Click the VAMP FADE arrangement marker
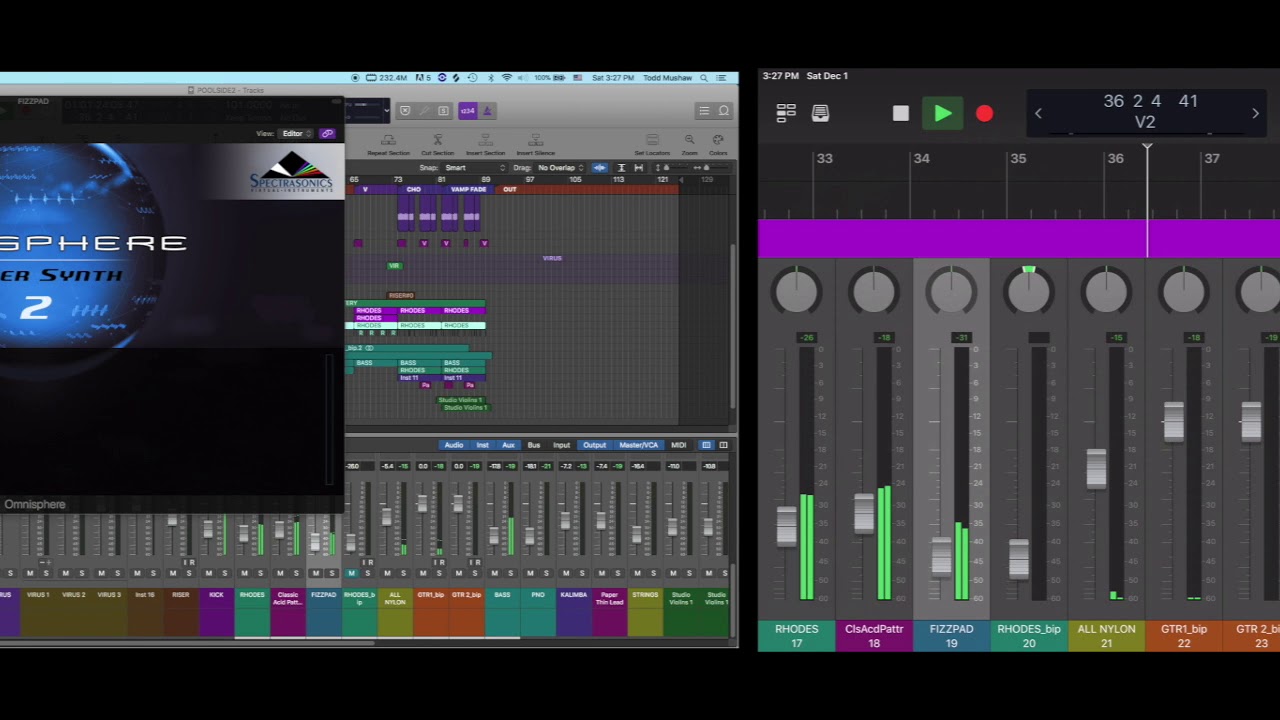Viewport: 1280px width, 720px height. coord(468,189)
